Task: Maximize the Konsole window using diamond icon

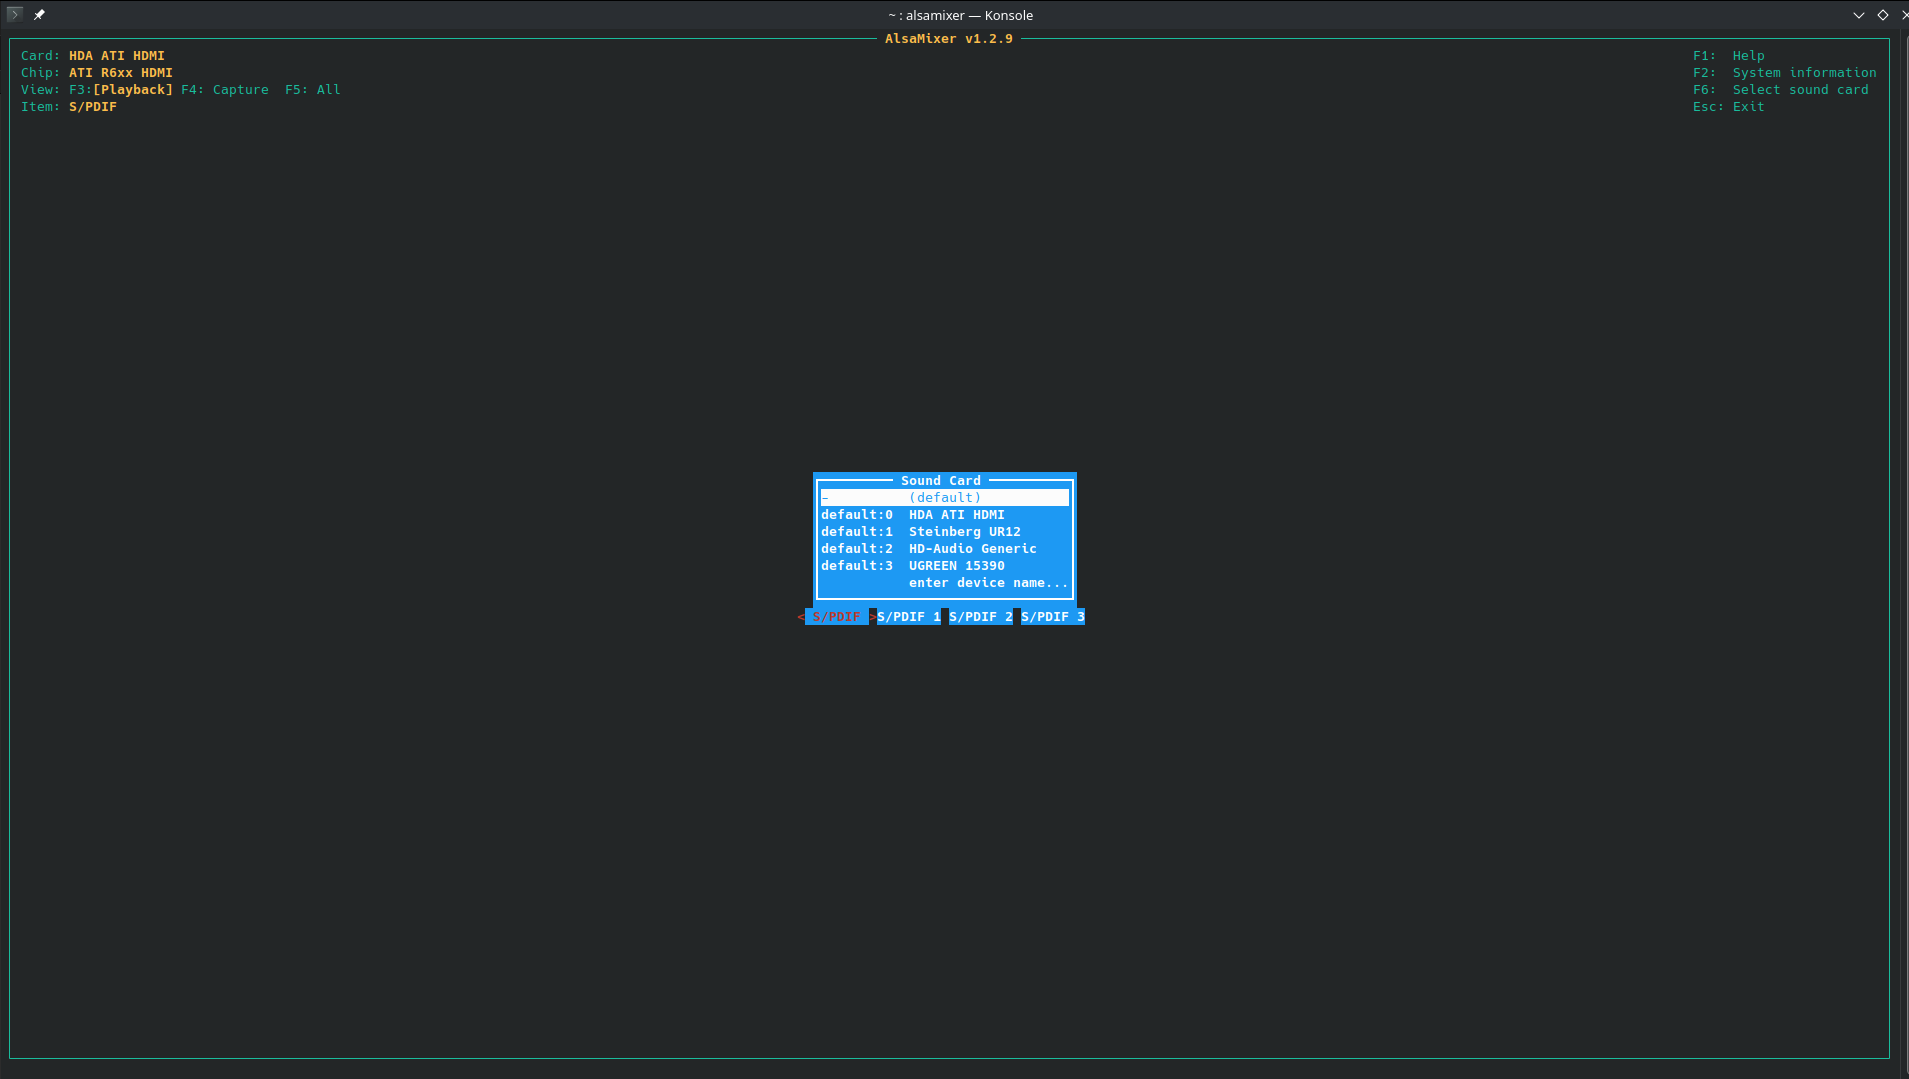Action: tap(1882, 15)
